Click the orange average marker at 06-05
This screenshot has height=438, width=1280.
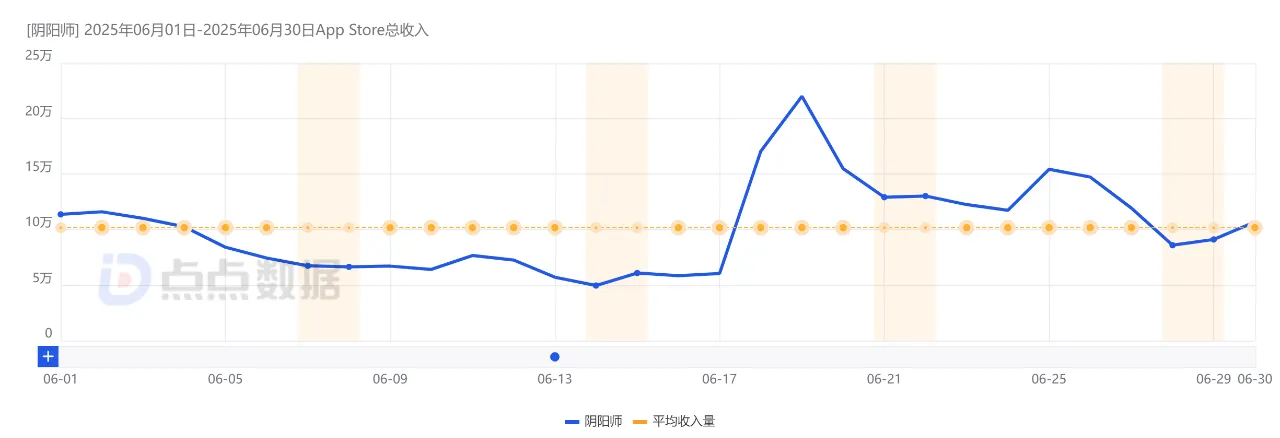click(225, 228)
